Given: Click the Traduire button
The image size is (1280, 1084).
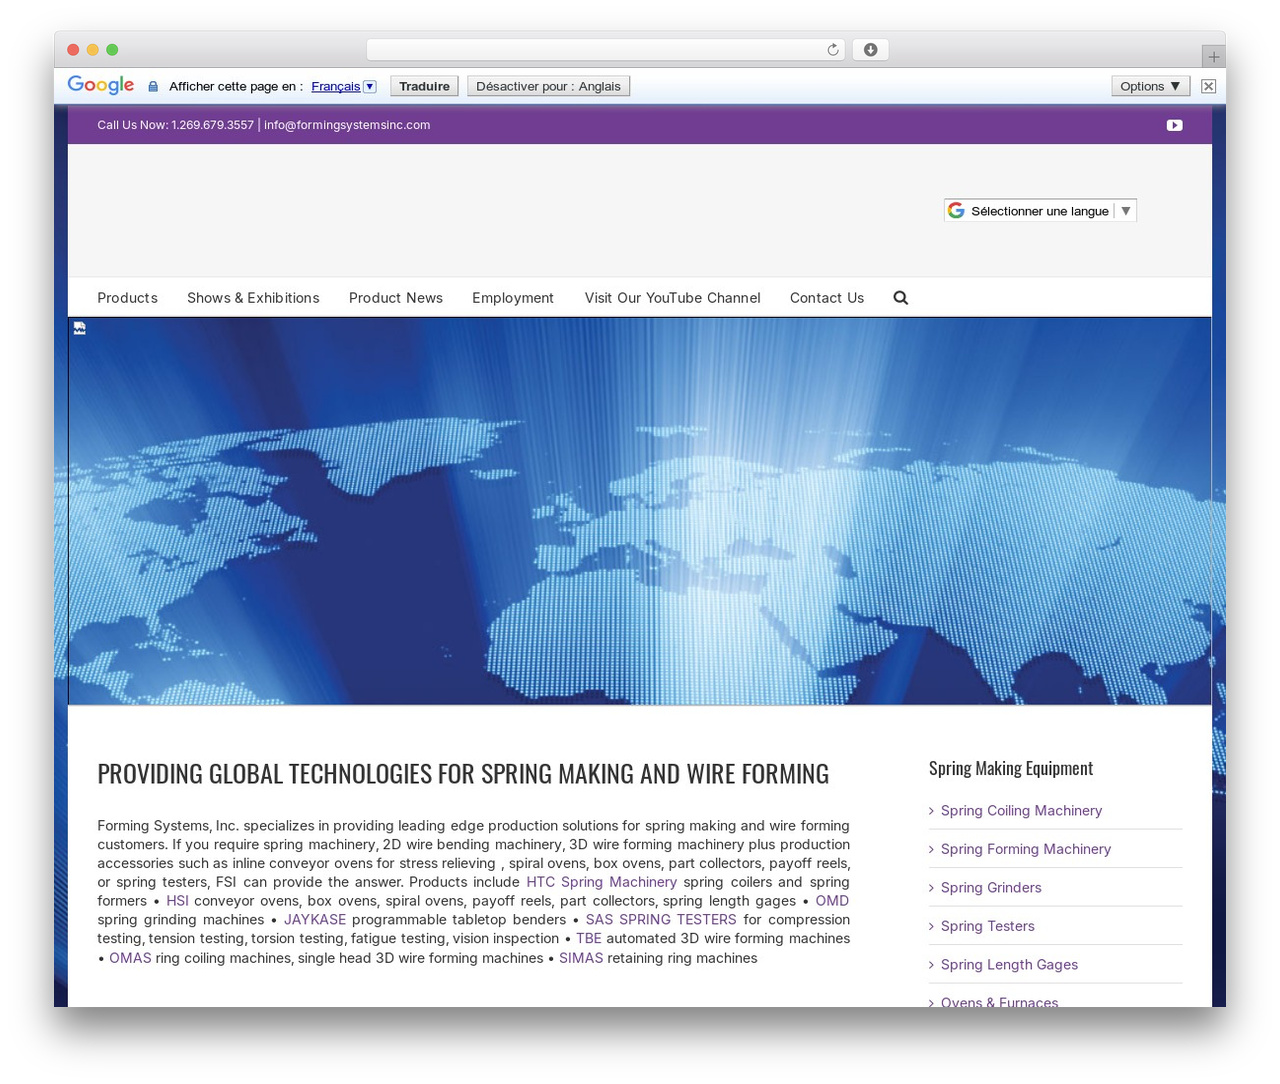Looking at the screenshot, I should (424, 86).
